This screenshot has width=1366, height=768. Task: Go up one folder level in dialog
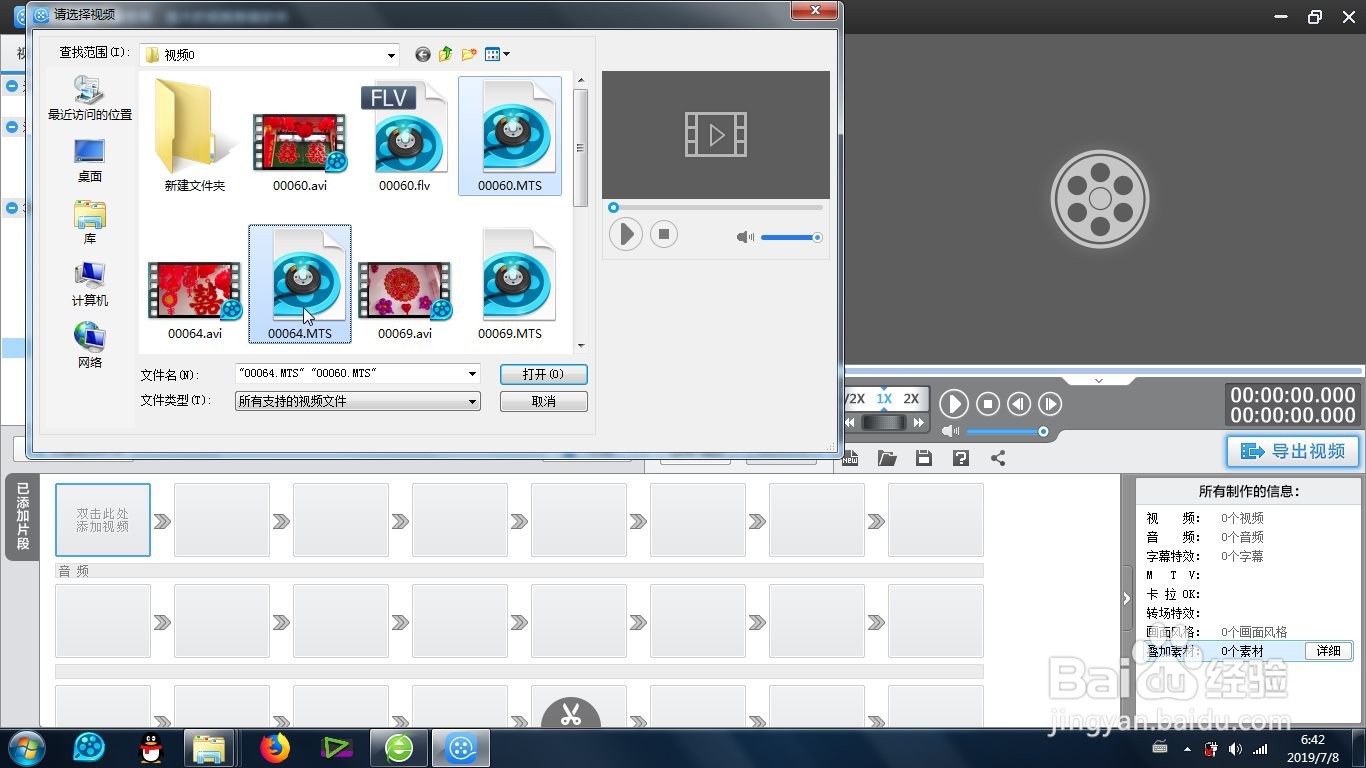point(445,55)
